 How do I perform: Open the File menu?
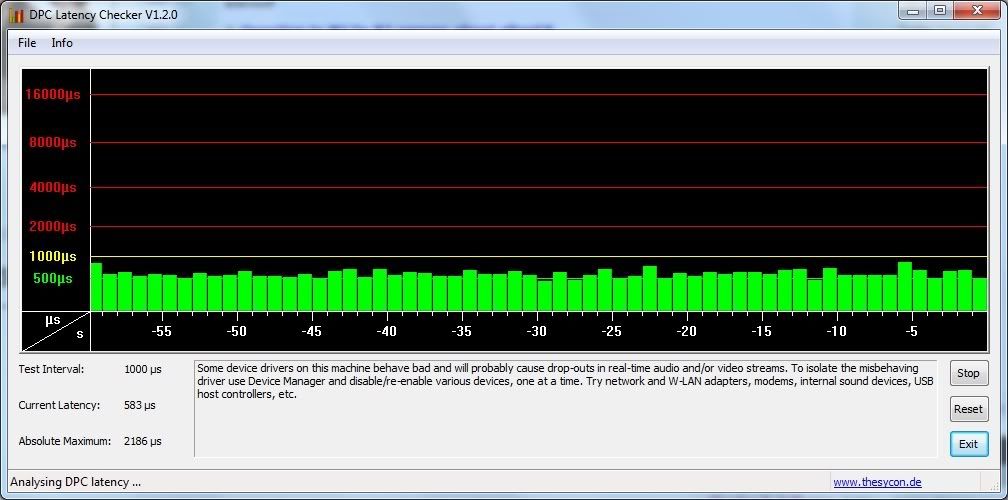[27, 43]
